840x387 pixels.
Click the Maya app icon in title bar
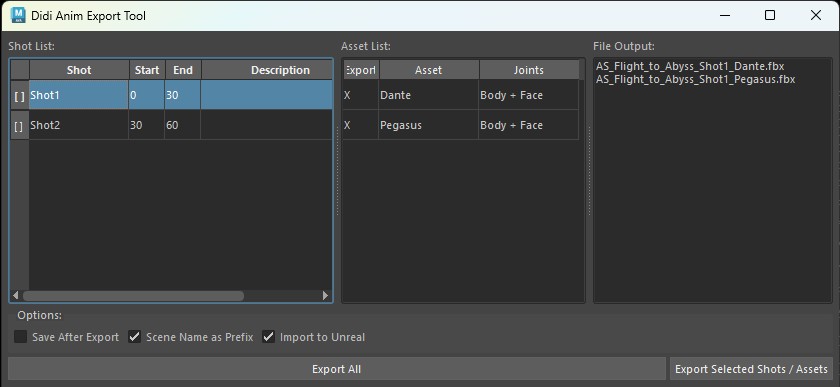[18, 15]
